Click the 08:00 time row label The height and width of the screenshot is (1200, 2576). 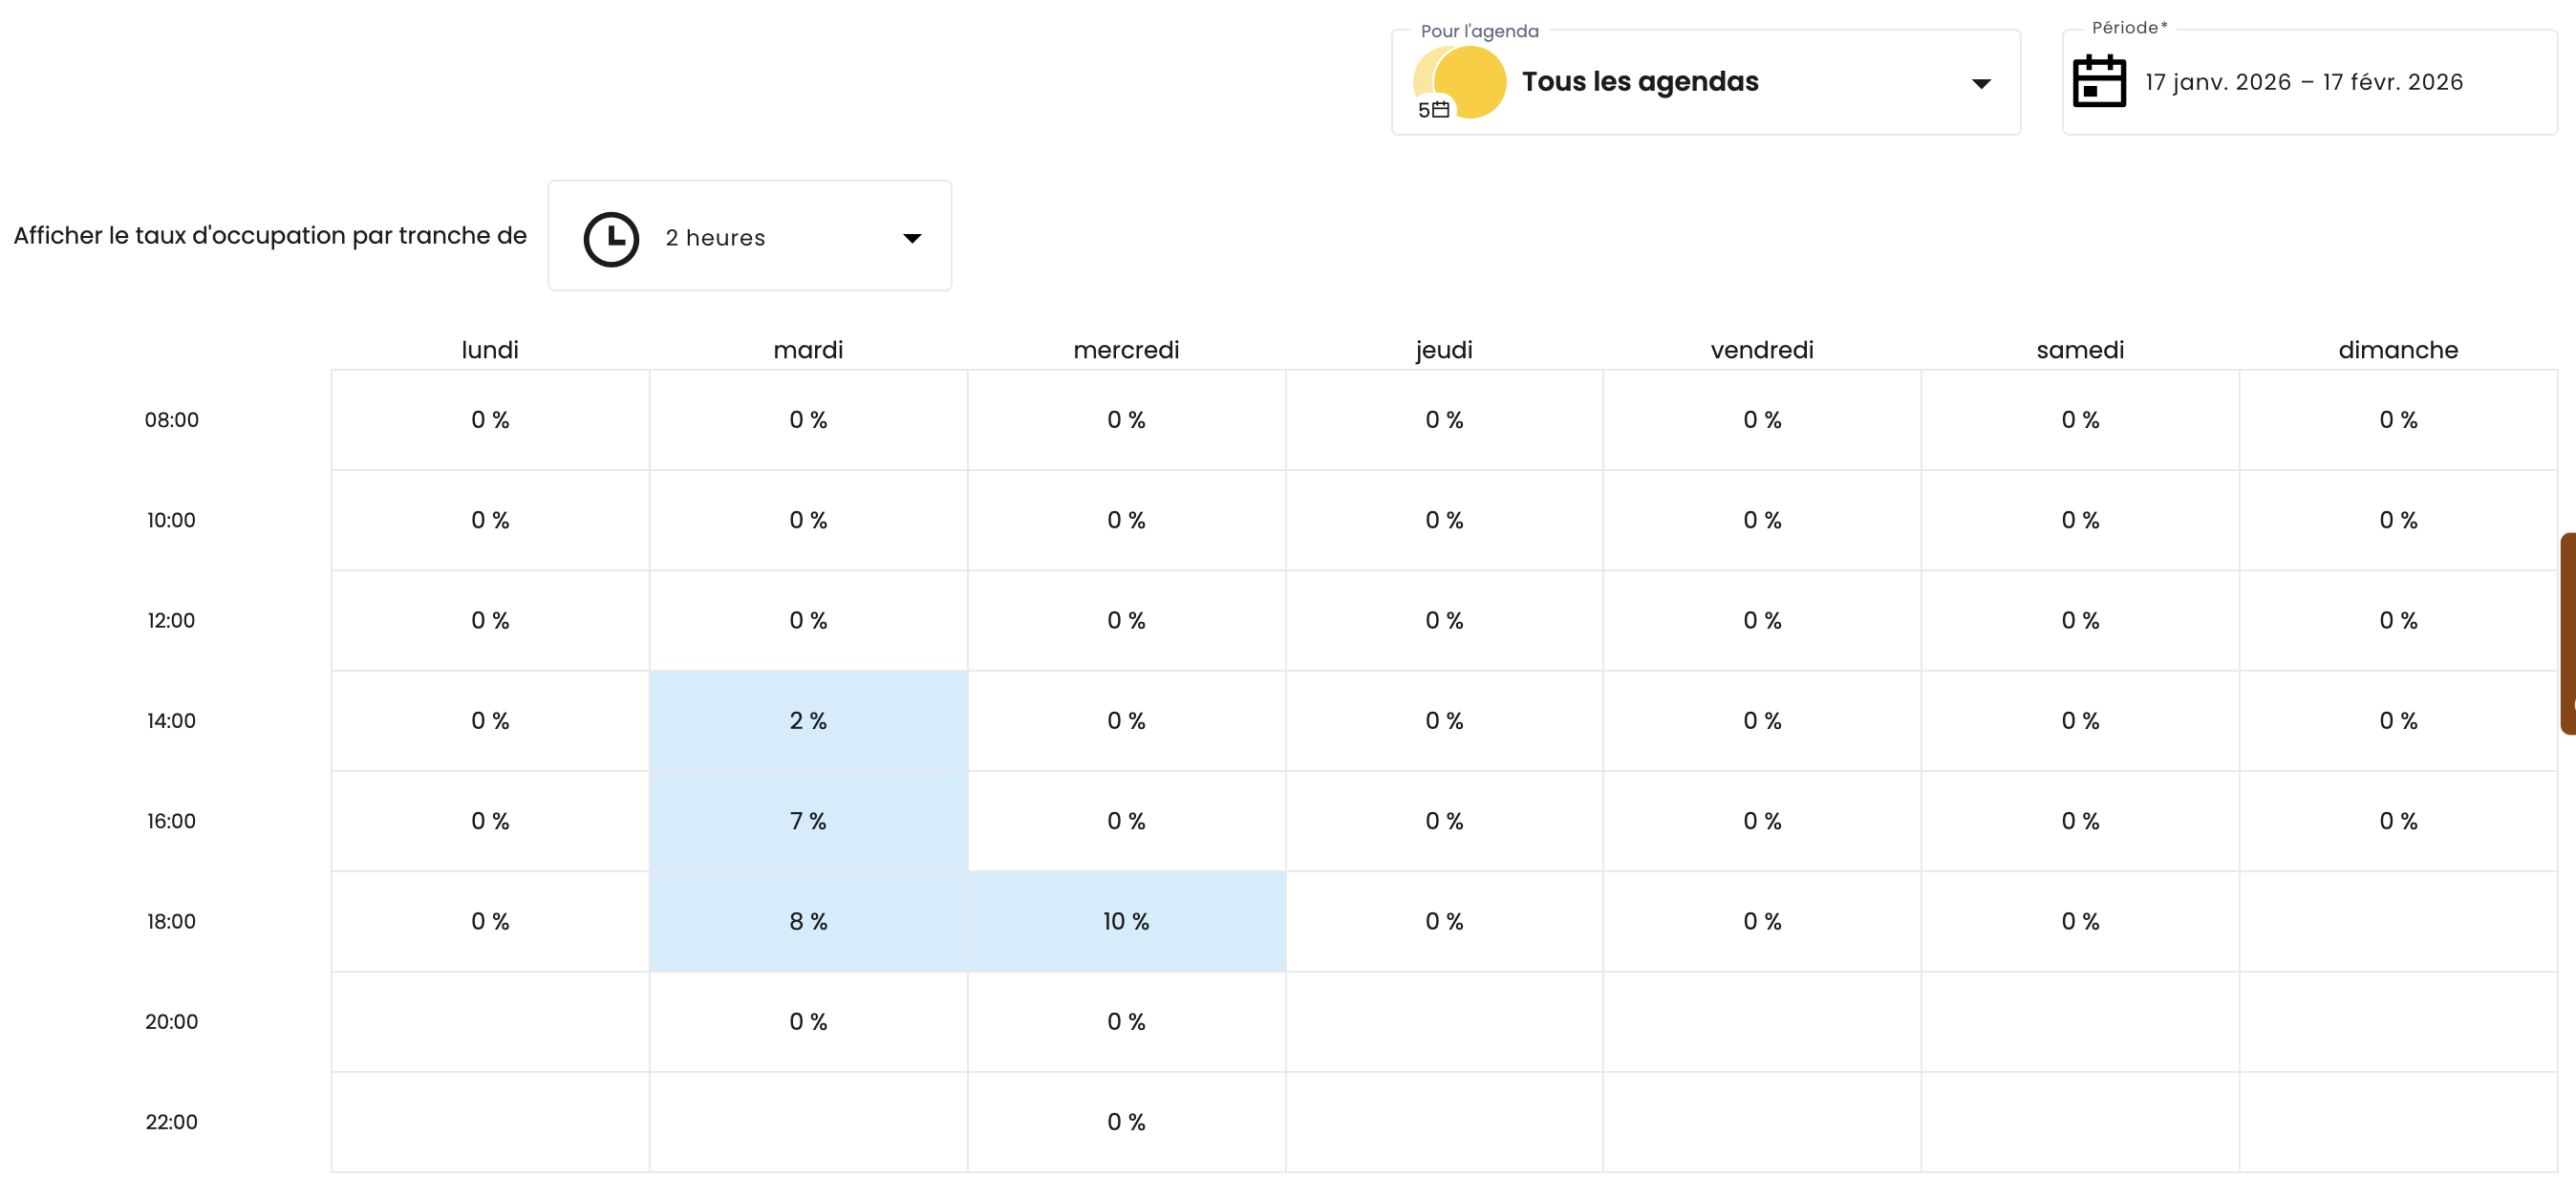point(171,420)
